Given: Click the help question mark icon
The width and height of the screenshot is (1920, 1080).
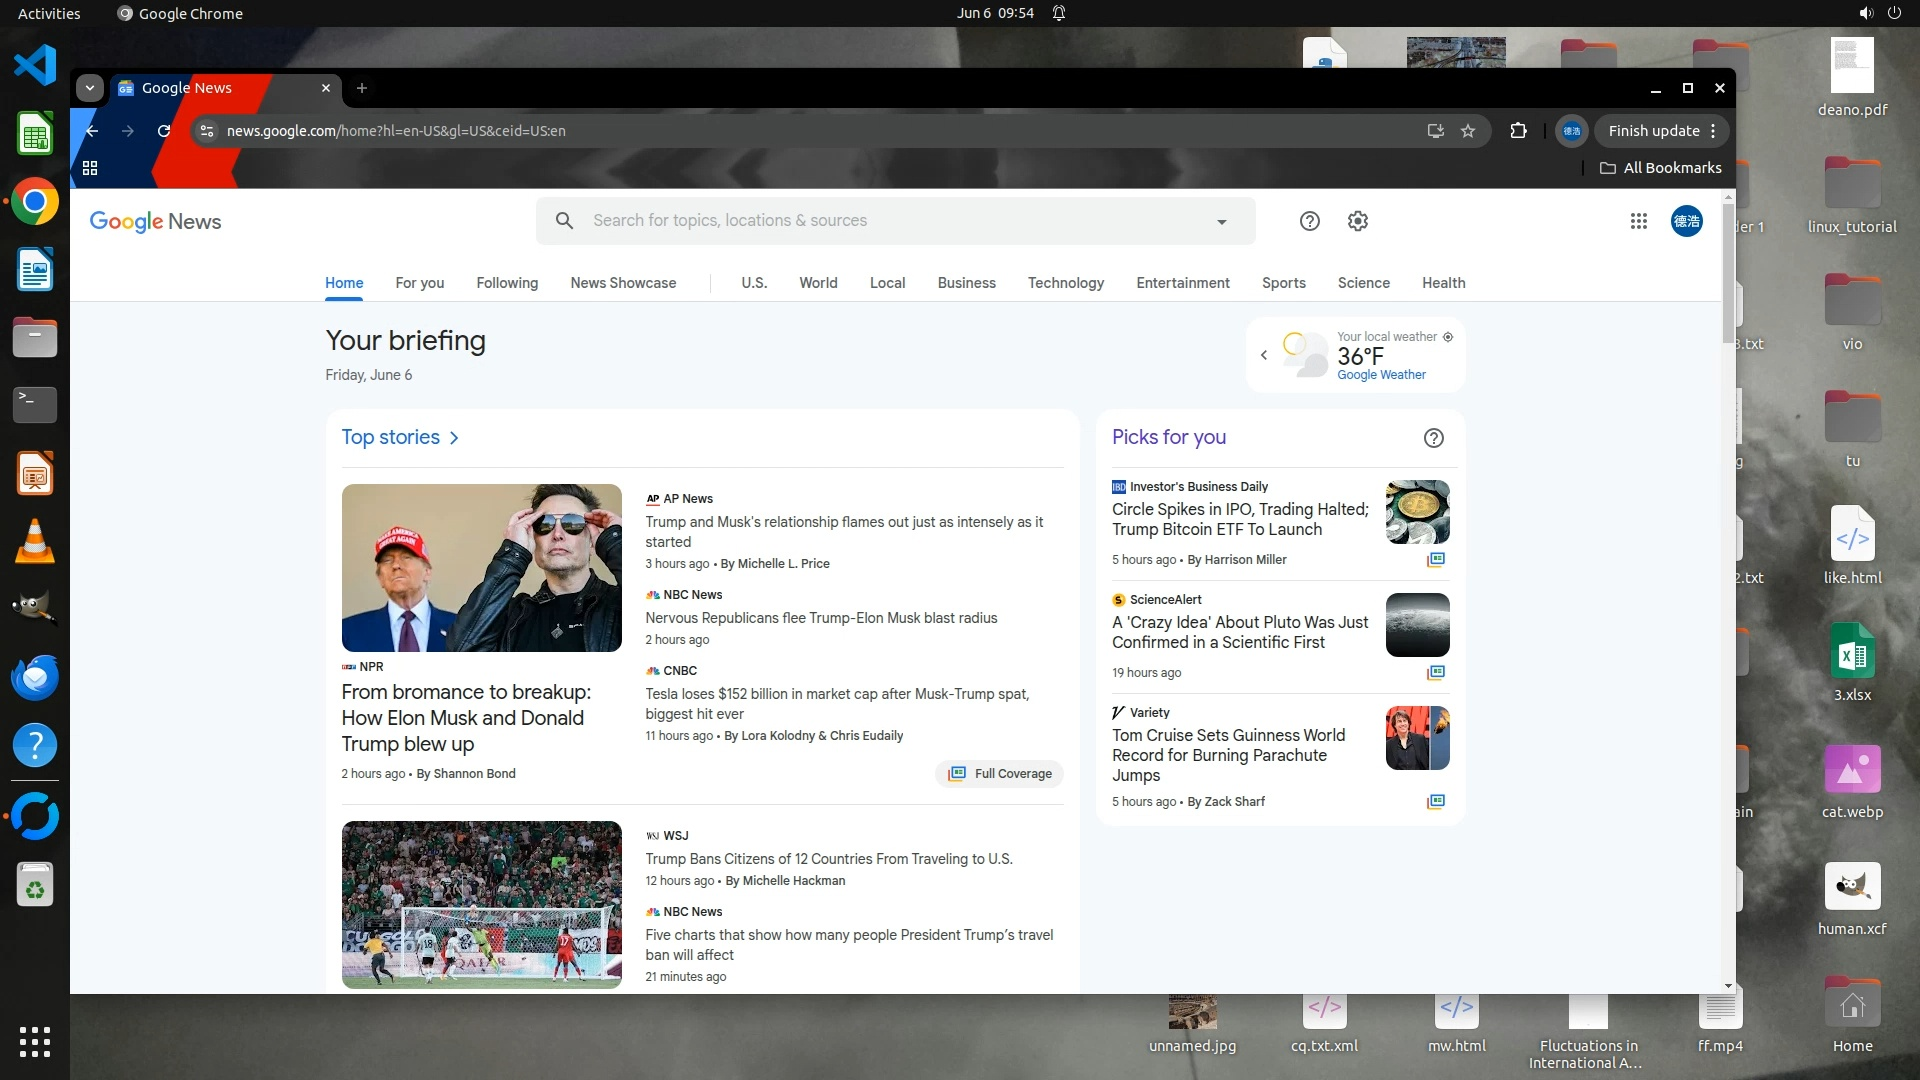Looking at the screenshot, I should coord(1309,221).
